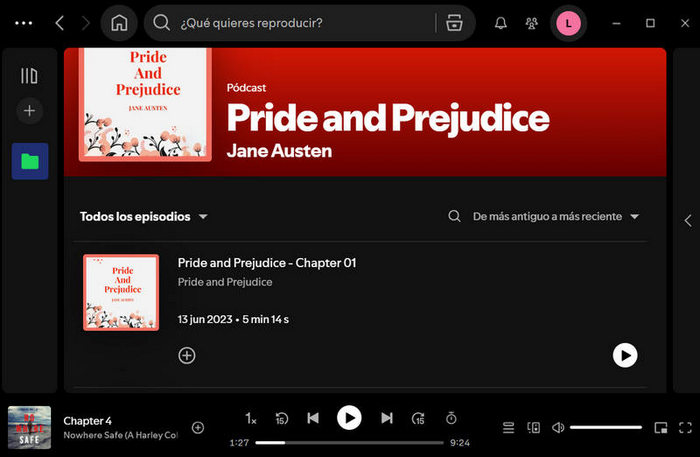
Task: Click the Pride And Prejudice podcast cover
Action: pyautogui.click(x=145, y=104)
